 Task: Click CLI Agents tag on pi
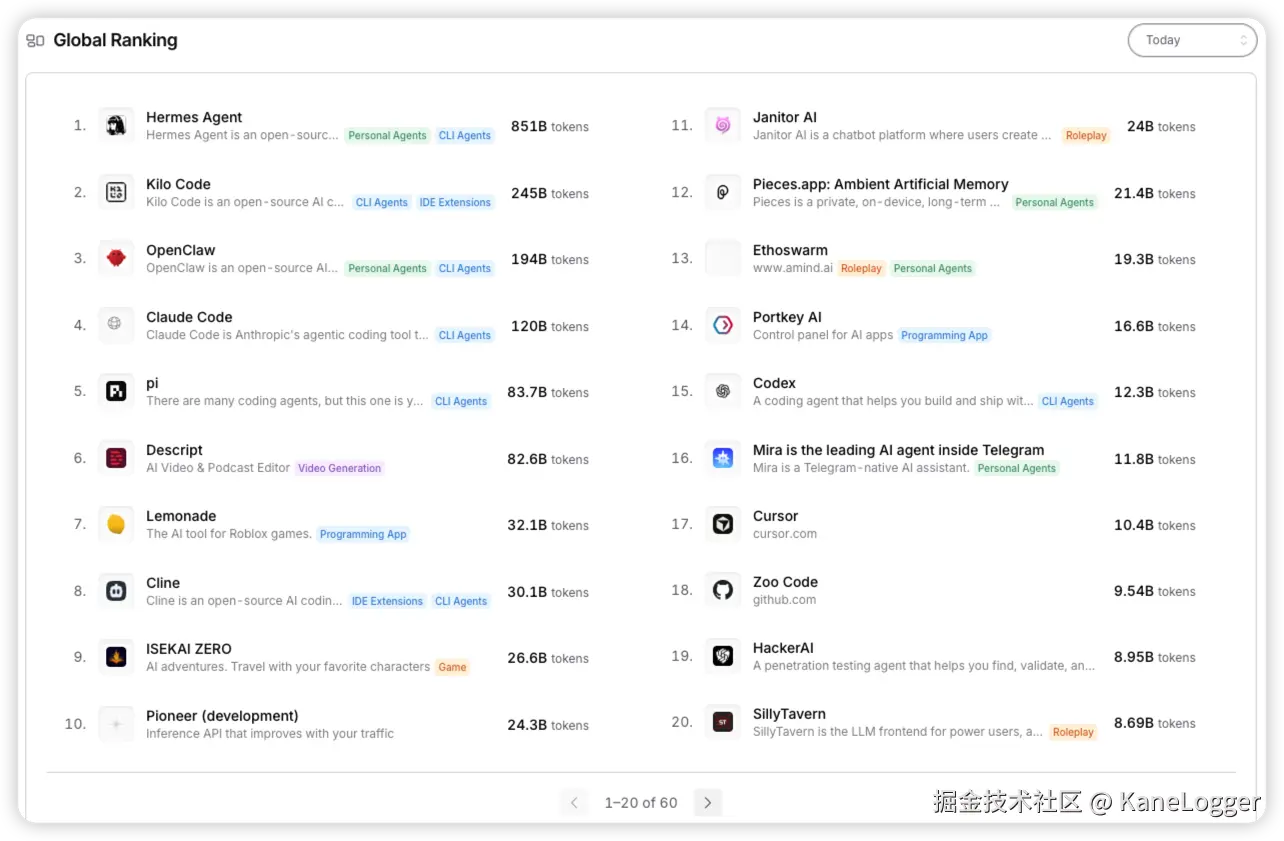pos(461,401)
